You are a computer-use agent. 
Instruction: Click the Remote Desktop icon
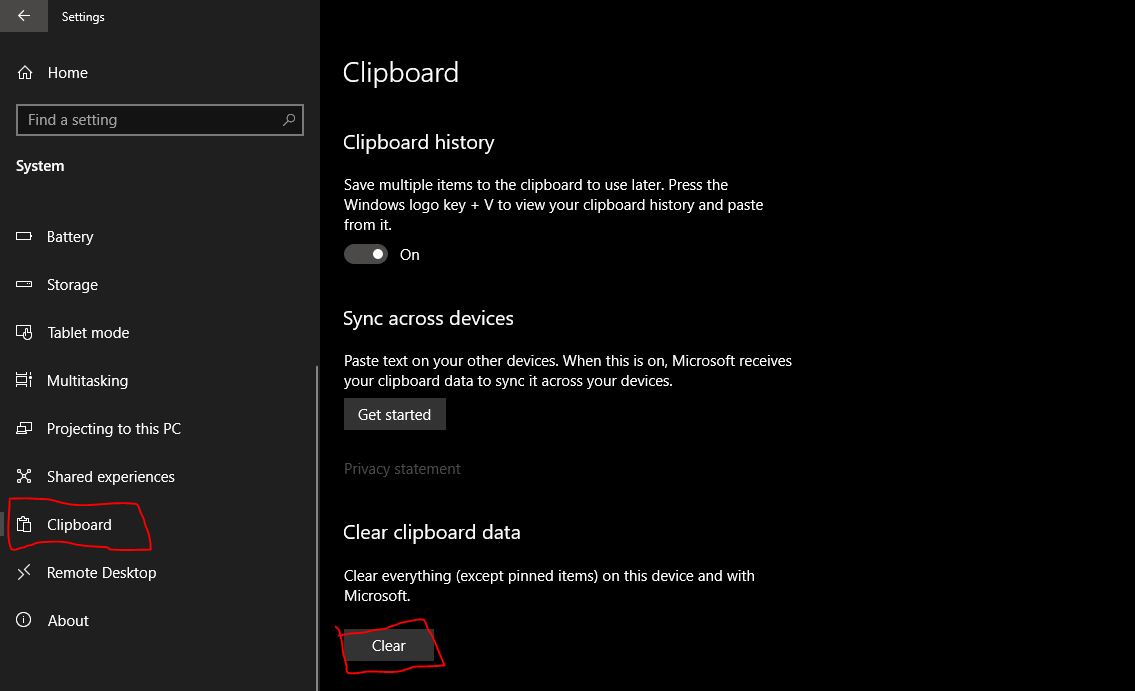point(25,573)
